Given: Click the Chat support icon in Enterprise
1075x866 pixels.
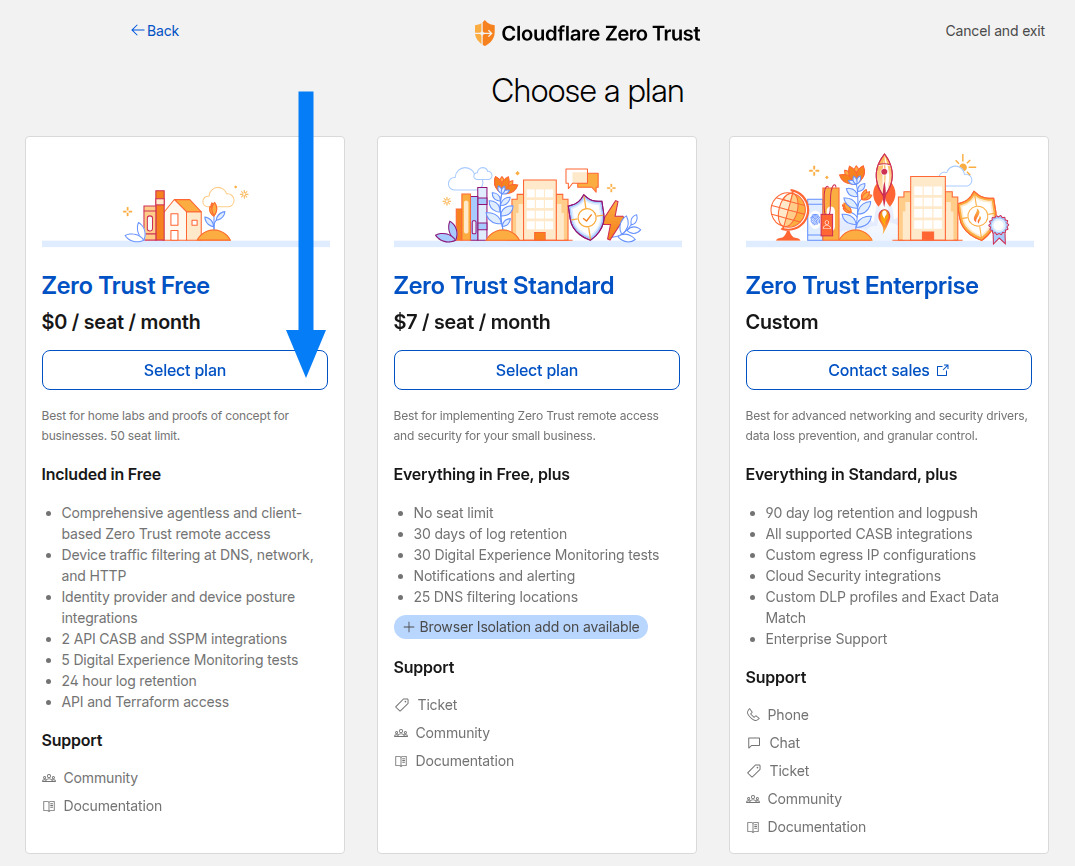Looking at the screenshot, I should click(x=753, y=743).
